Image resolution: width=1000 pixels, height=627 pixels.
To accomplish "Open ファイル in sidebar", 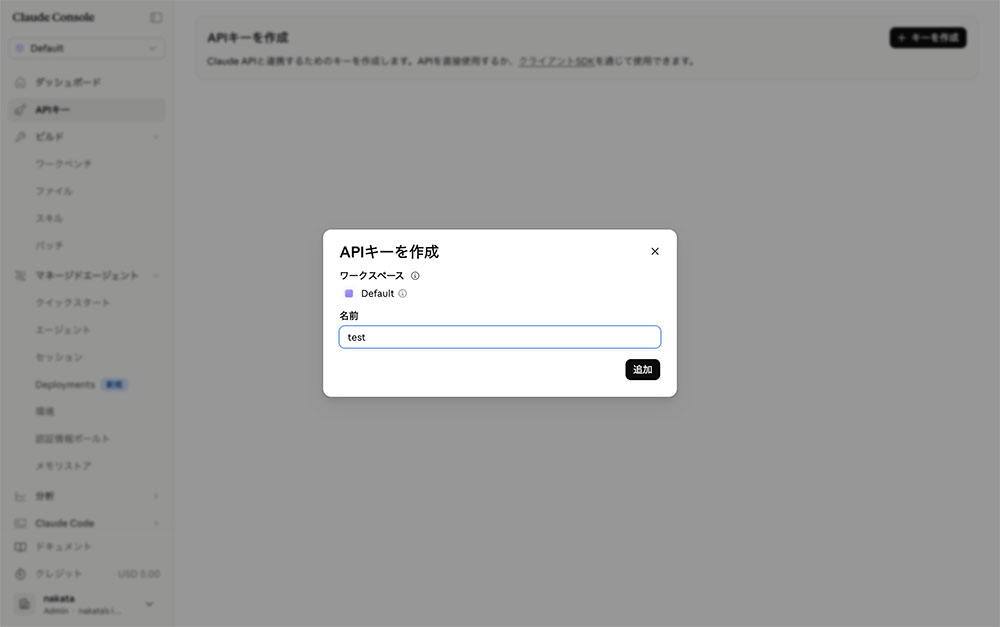I will tap(54, 191).
